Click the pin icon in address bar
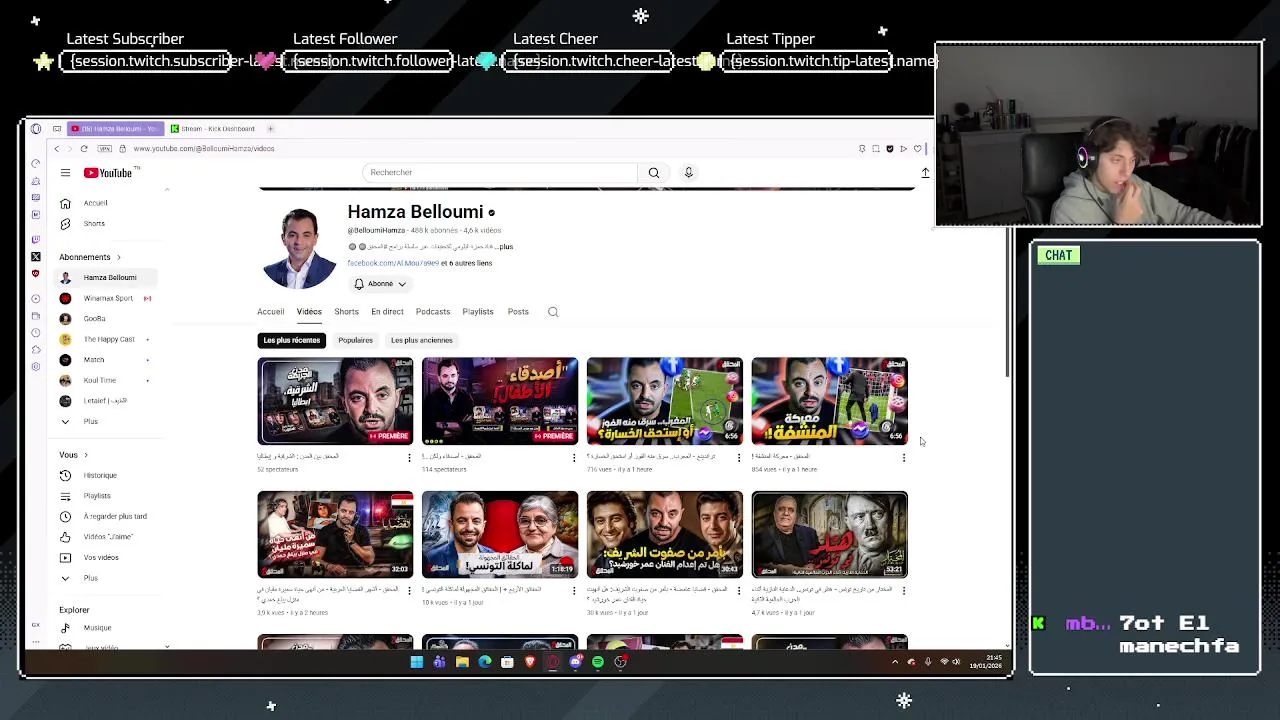1280x720 pixels. pos(862,149)
